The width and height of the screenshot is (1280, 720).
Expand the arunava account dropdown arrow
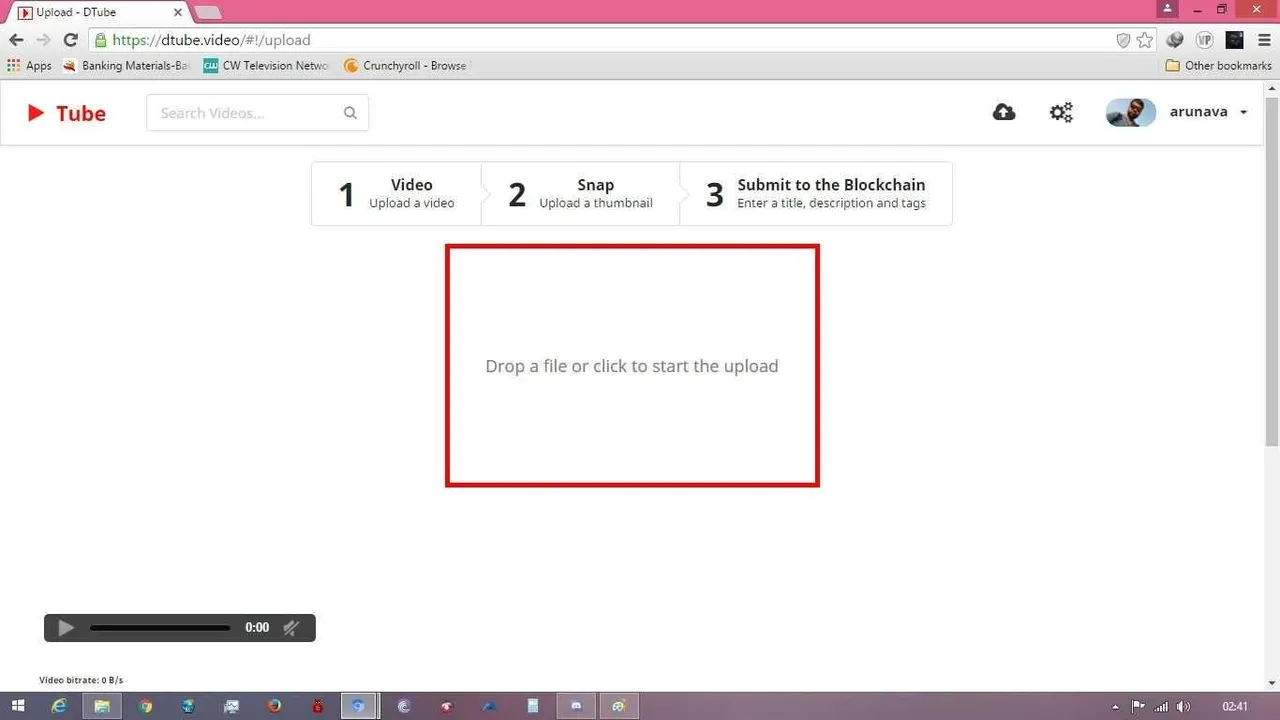(x=1244, y=112)
